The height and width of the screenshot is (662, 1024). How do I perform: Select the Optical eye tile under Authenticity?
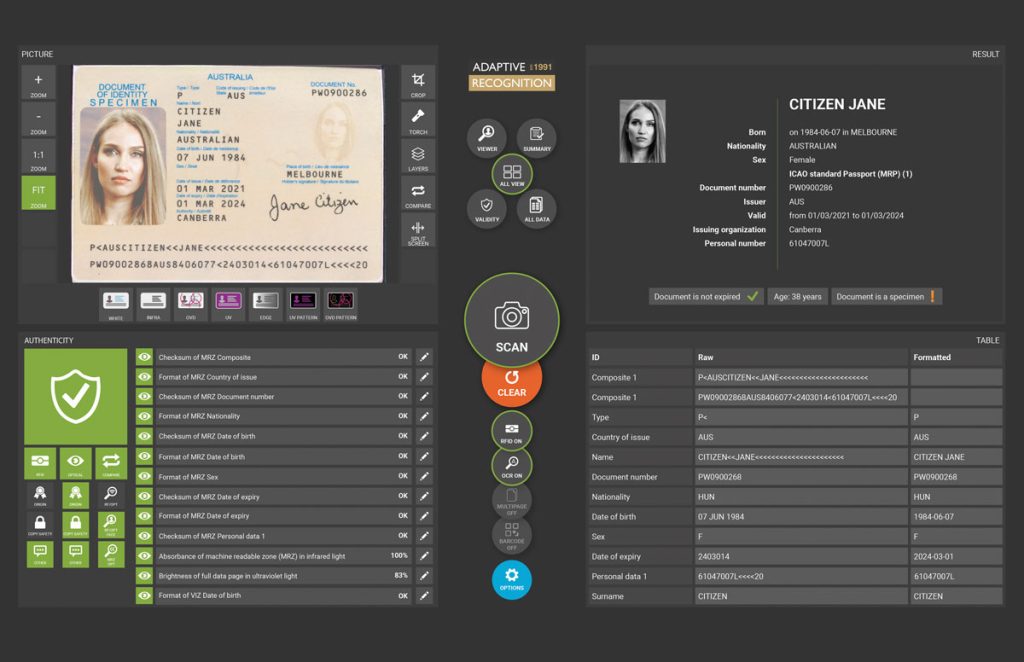pyautogui.click(x=76, y=464)
